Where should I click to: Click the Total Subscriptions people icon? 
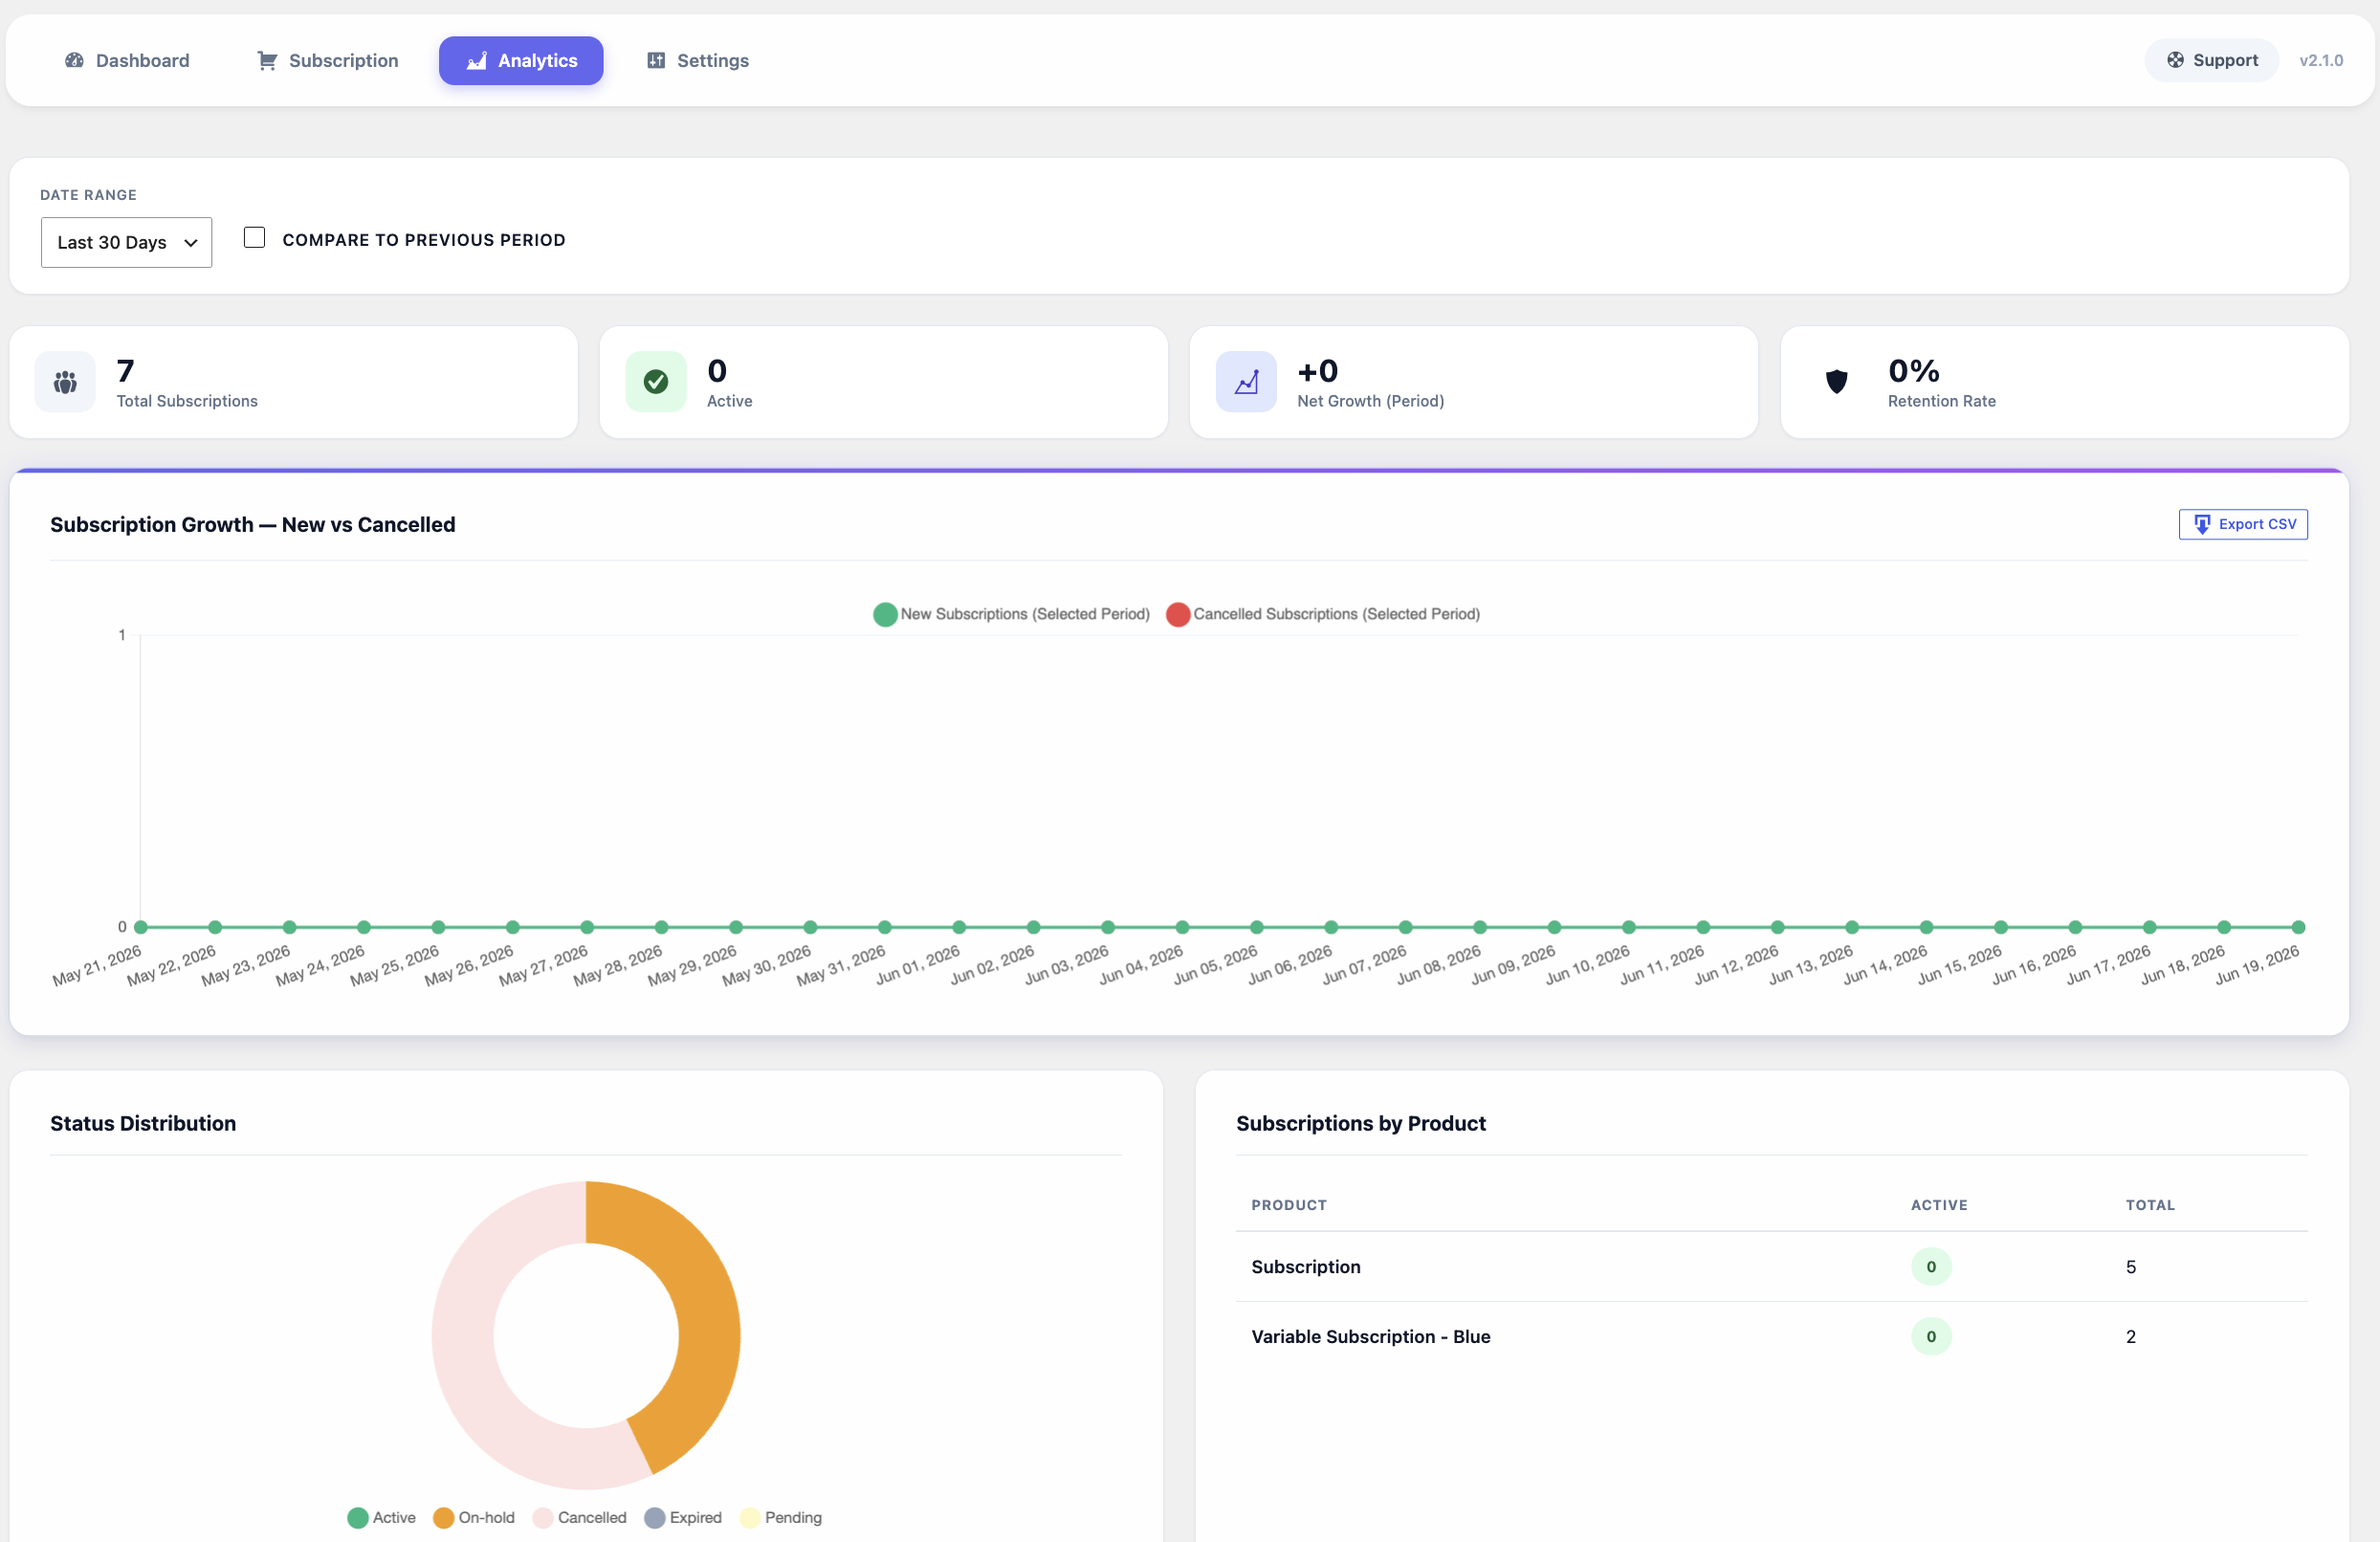pyautogui.click(x=65, y=382)
